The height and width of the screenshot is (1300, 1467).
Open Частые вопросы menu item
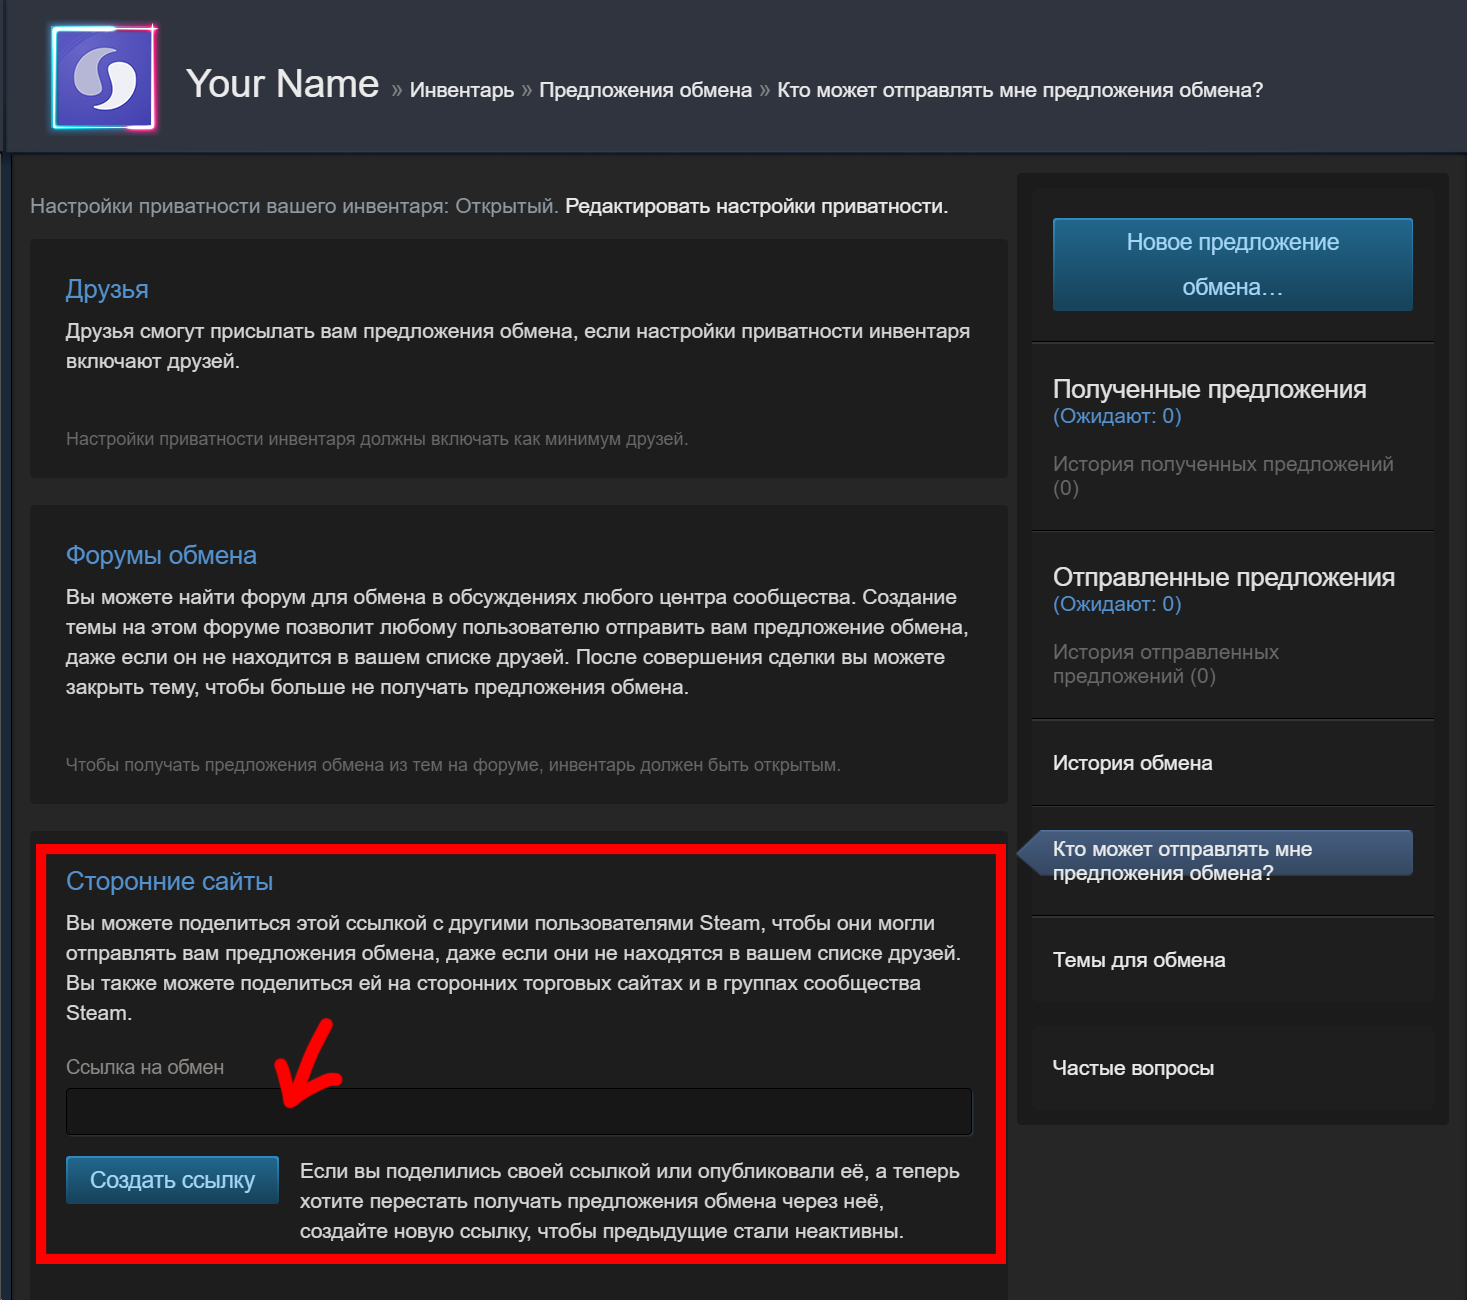pos(1133,1068)
